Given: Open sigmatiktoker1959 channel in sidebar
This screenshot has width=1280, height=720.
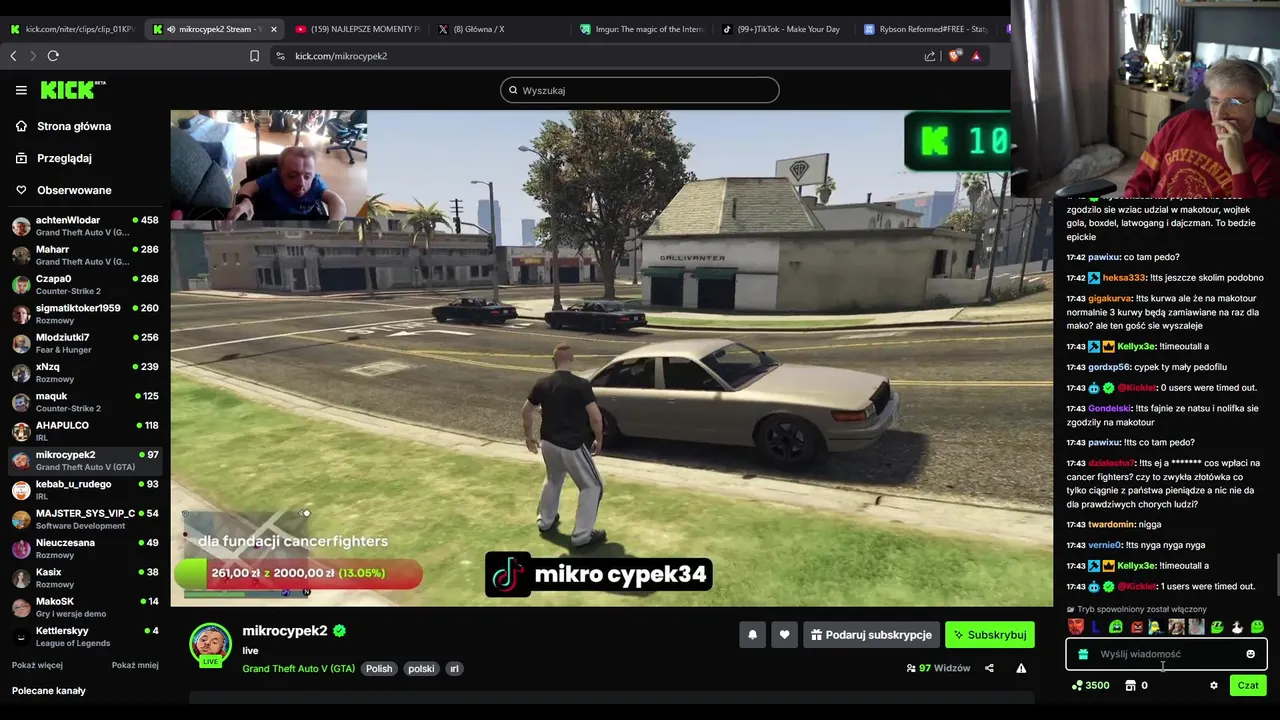Looking at the screenshot, I should pyautogui.click(x=85, y=314).
